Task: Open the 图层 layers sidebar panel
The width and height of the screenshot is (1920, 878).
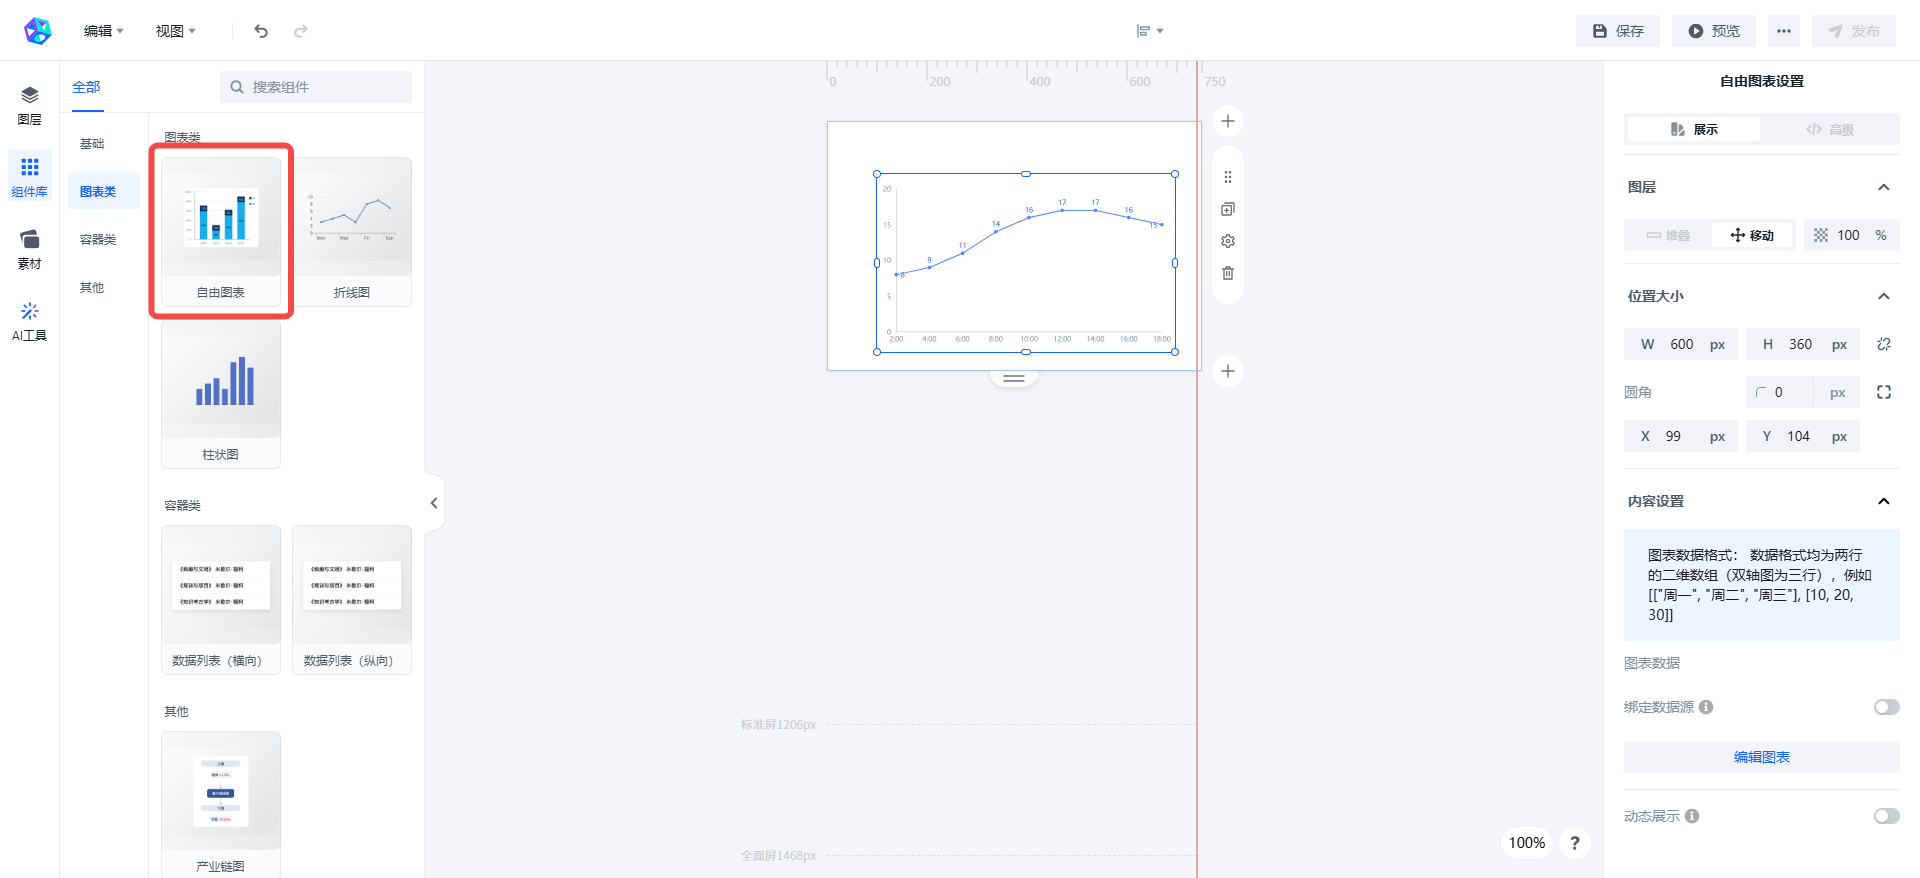Action: tap(30, 104)
